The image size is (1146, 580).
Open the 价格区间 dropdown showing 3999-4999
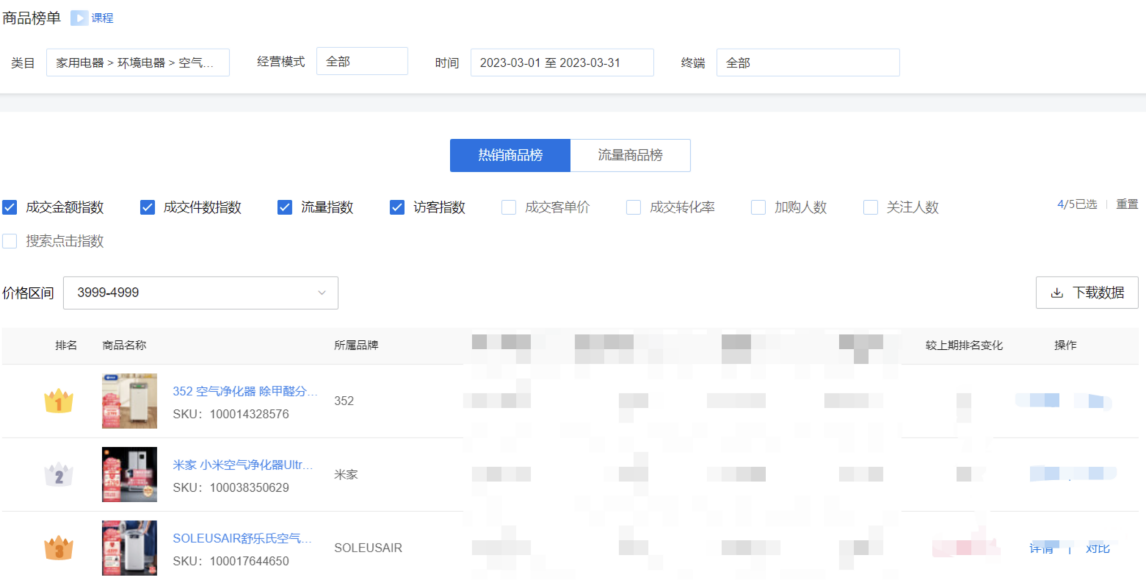pyautogui.click(x=200, y=292)
